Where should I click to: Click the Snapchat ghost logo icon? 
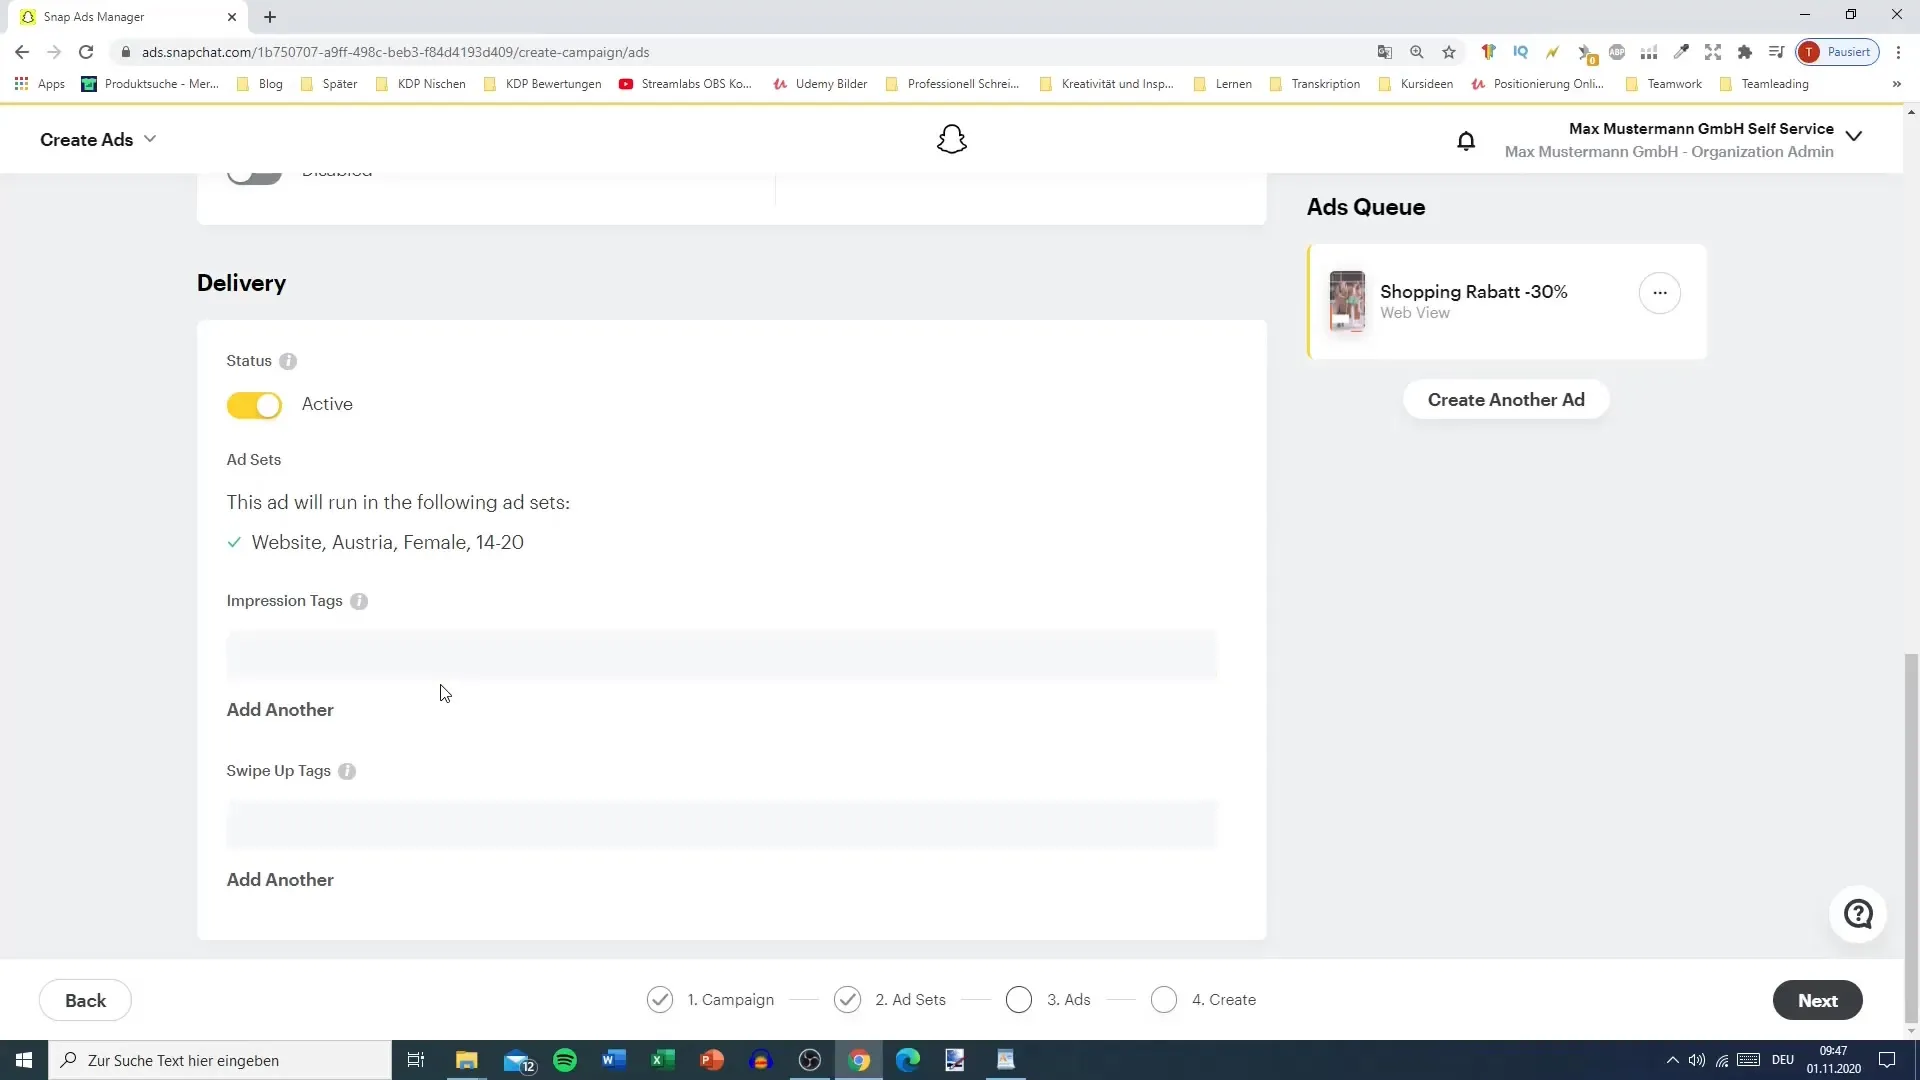(951, 139)
